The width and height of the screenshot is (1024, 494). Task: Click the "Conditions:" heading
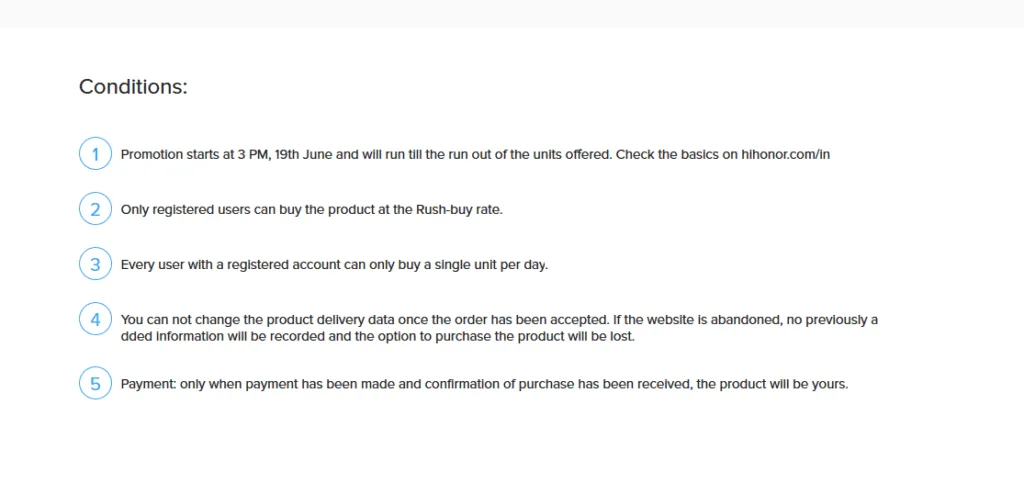(x=133, y=87)
